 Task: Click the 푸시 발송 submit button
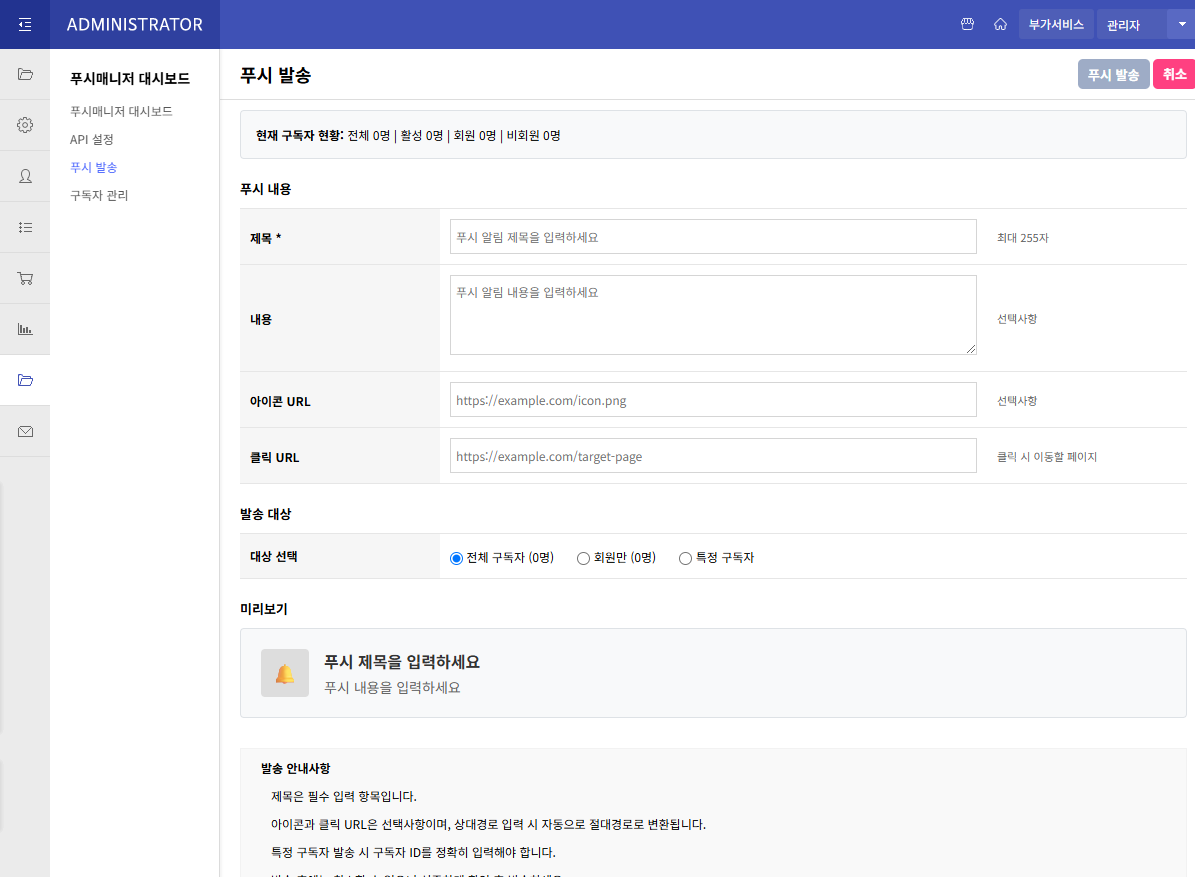point(1113,75)
